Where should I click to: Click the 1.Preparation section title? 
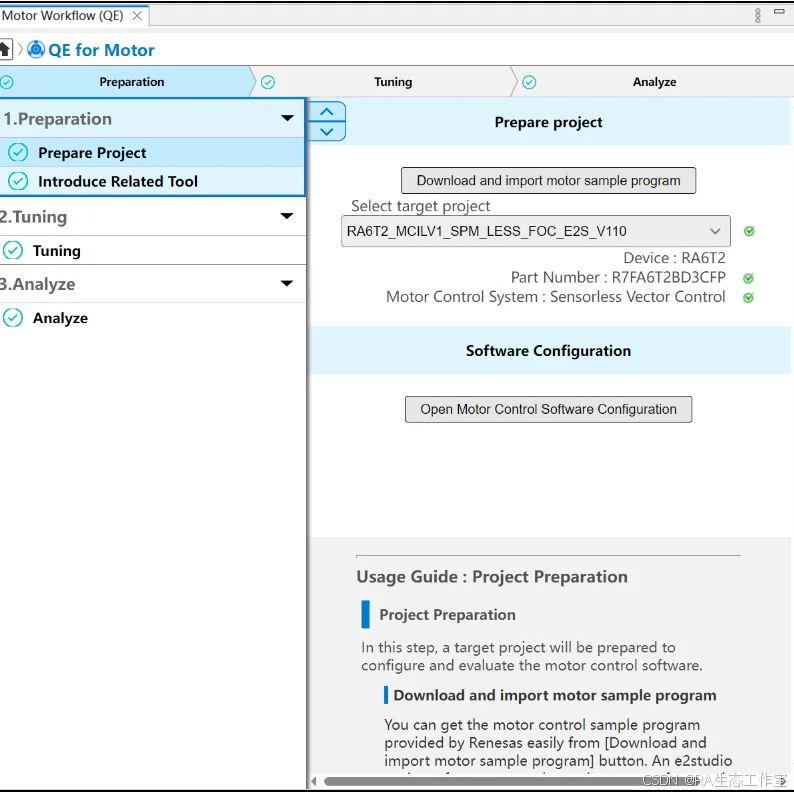57,119
